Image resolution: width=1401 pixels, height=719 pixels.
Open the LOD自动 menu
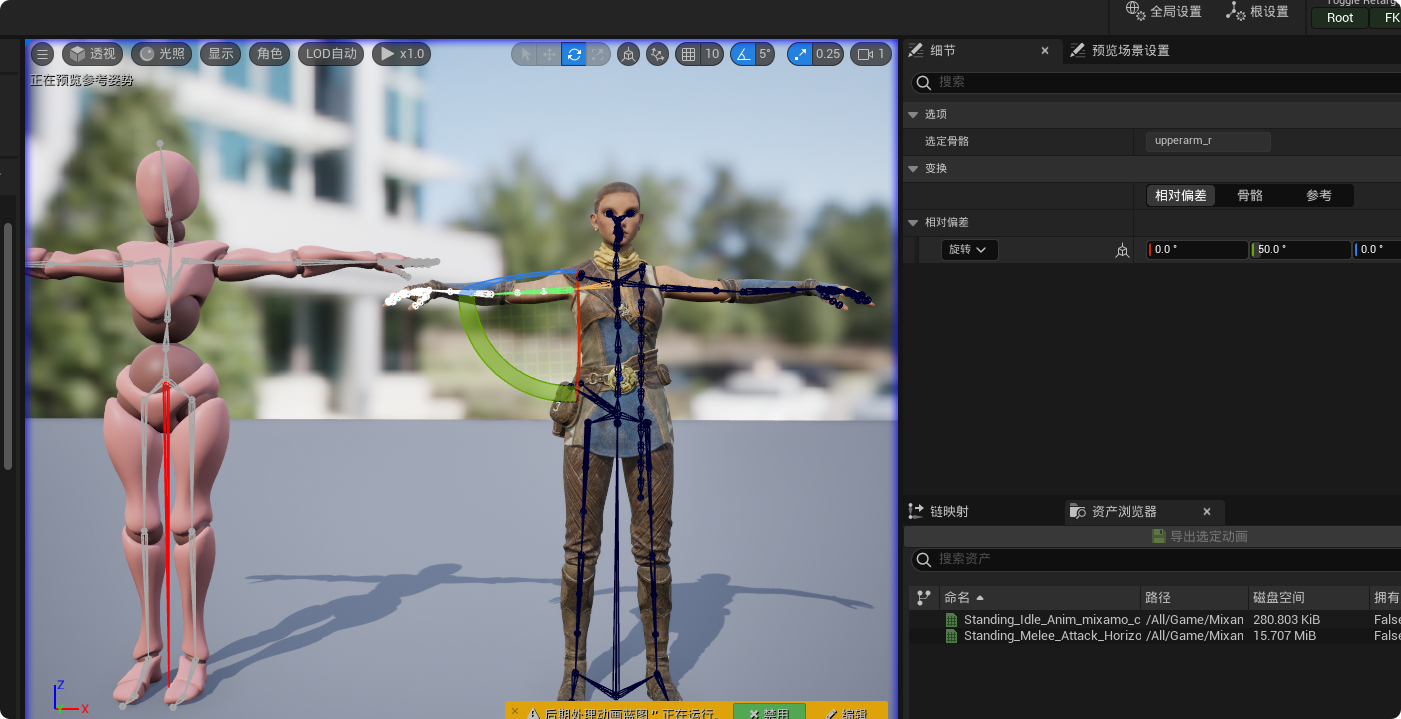[331, 54]
